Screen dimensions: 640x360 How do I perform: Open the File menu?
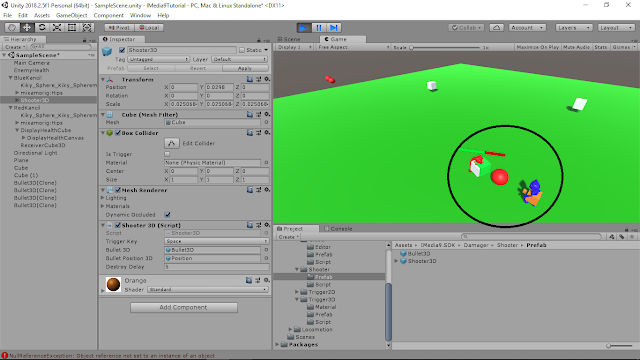pyautogui.click(x=7, y=15)
